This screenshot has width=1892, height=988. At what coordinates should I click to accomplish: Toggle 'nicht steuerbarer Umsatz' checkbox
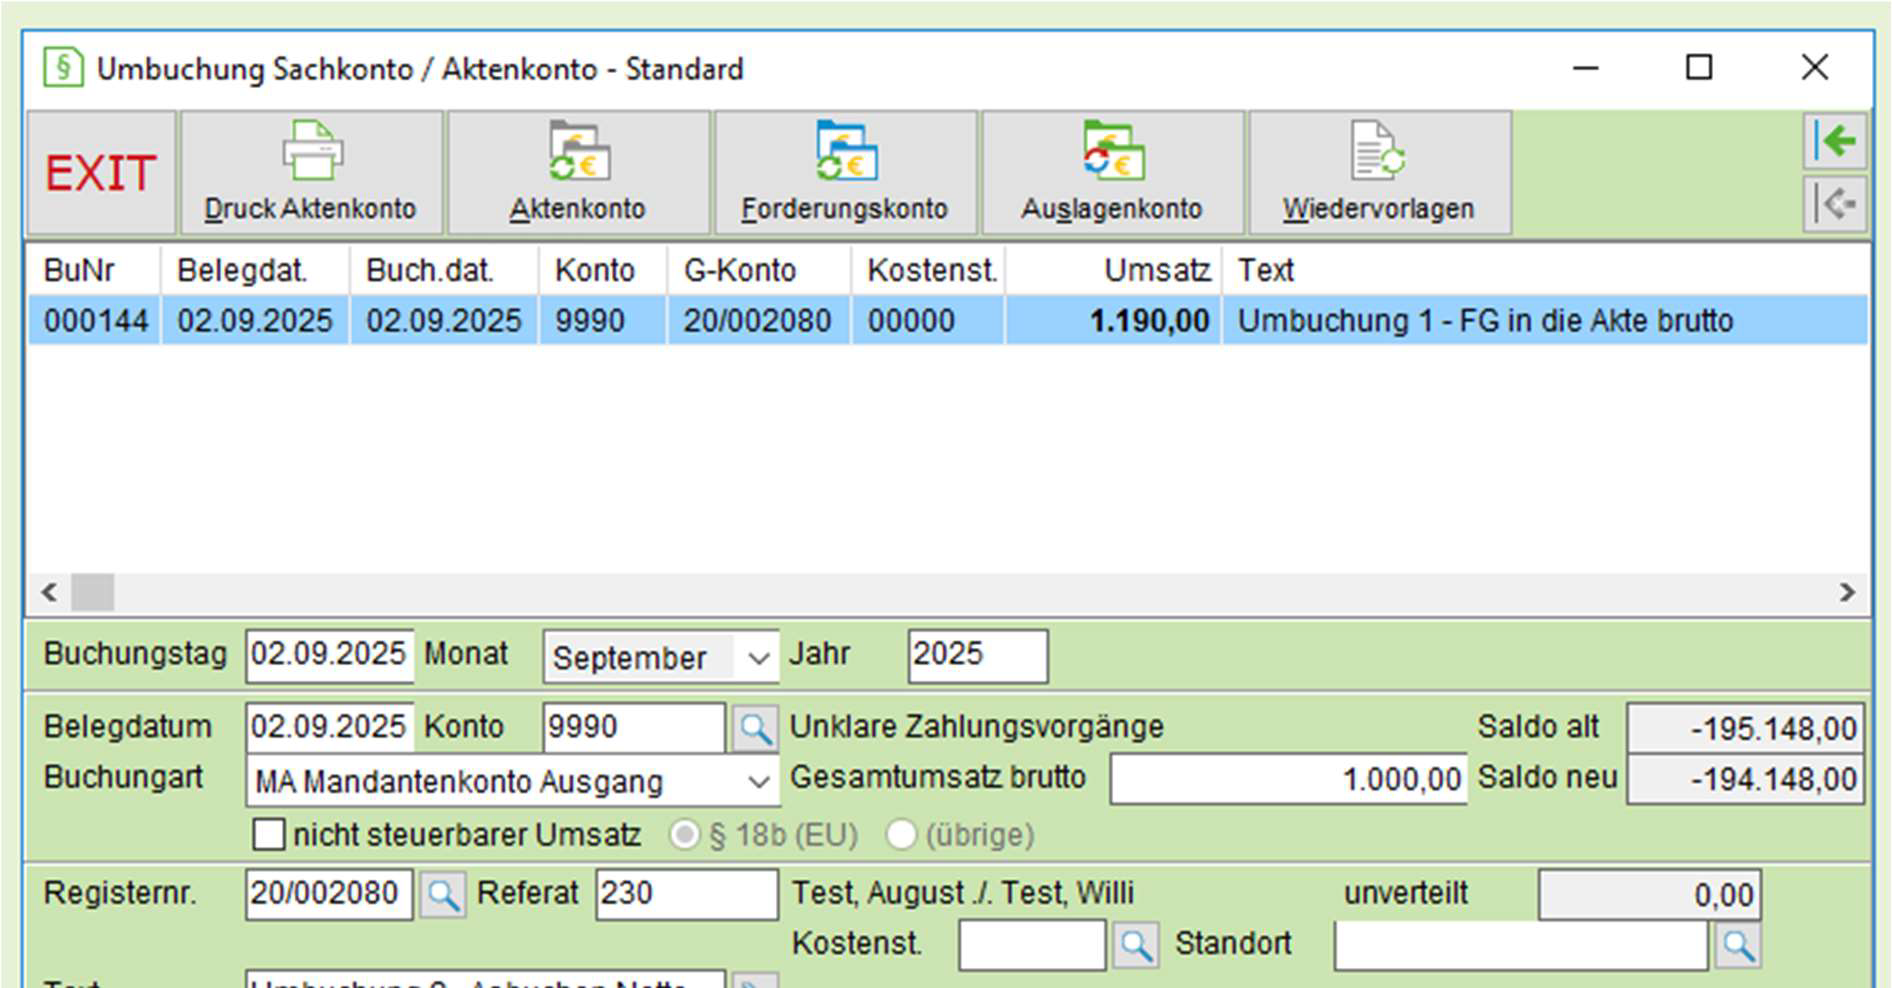[x=269, y=834]
